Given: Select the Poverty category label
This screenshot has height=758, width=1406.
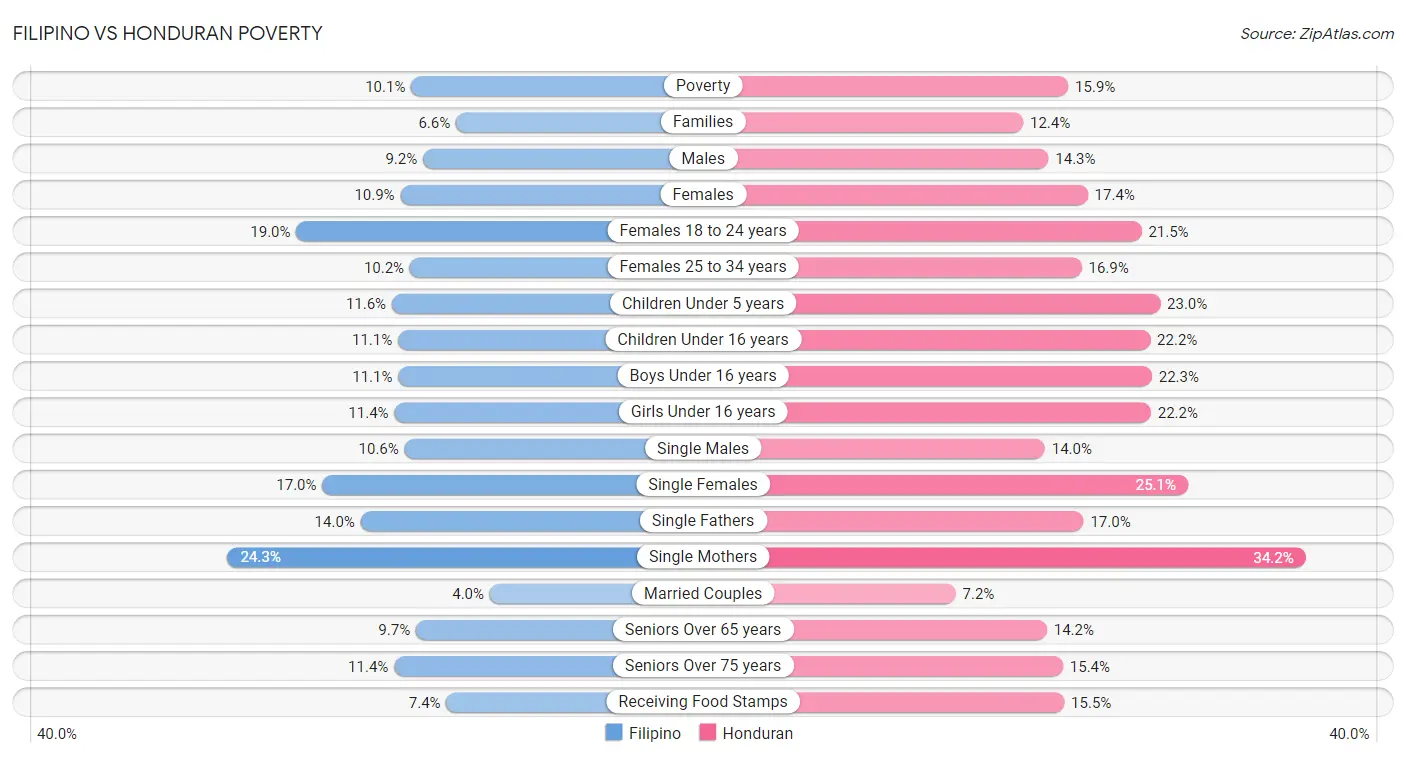Looking at the screenshot, I should tap(703, 86).
